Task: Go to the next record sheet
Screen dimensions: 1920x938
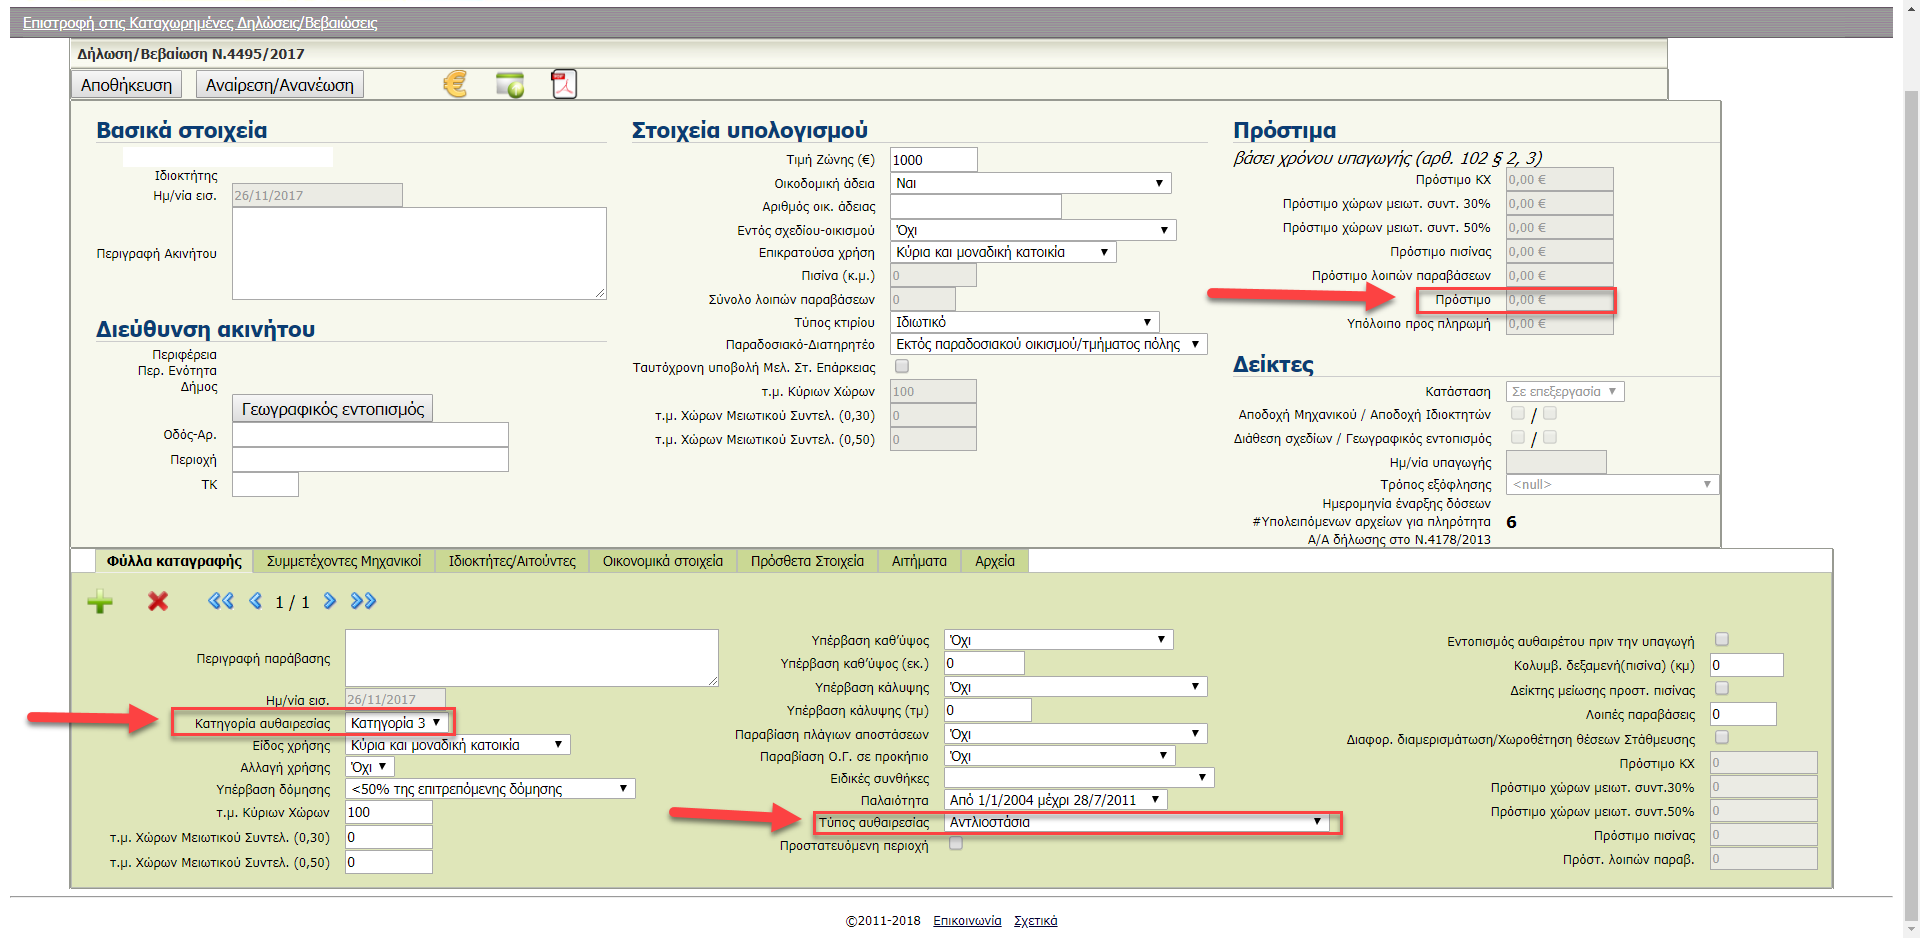Action: click(330, 601)
